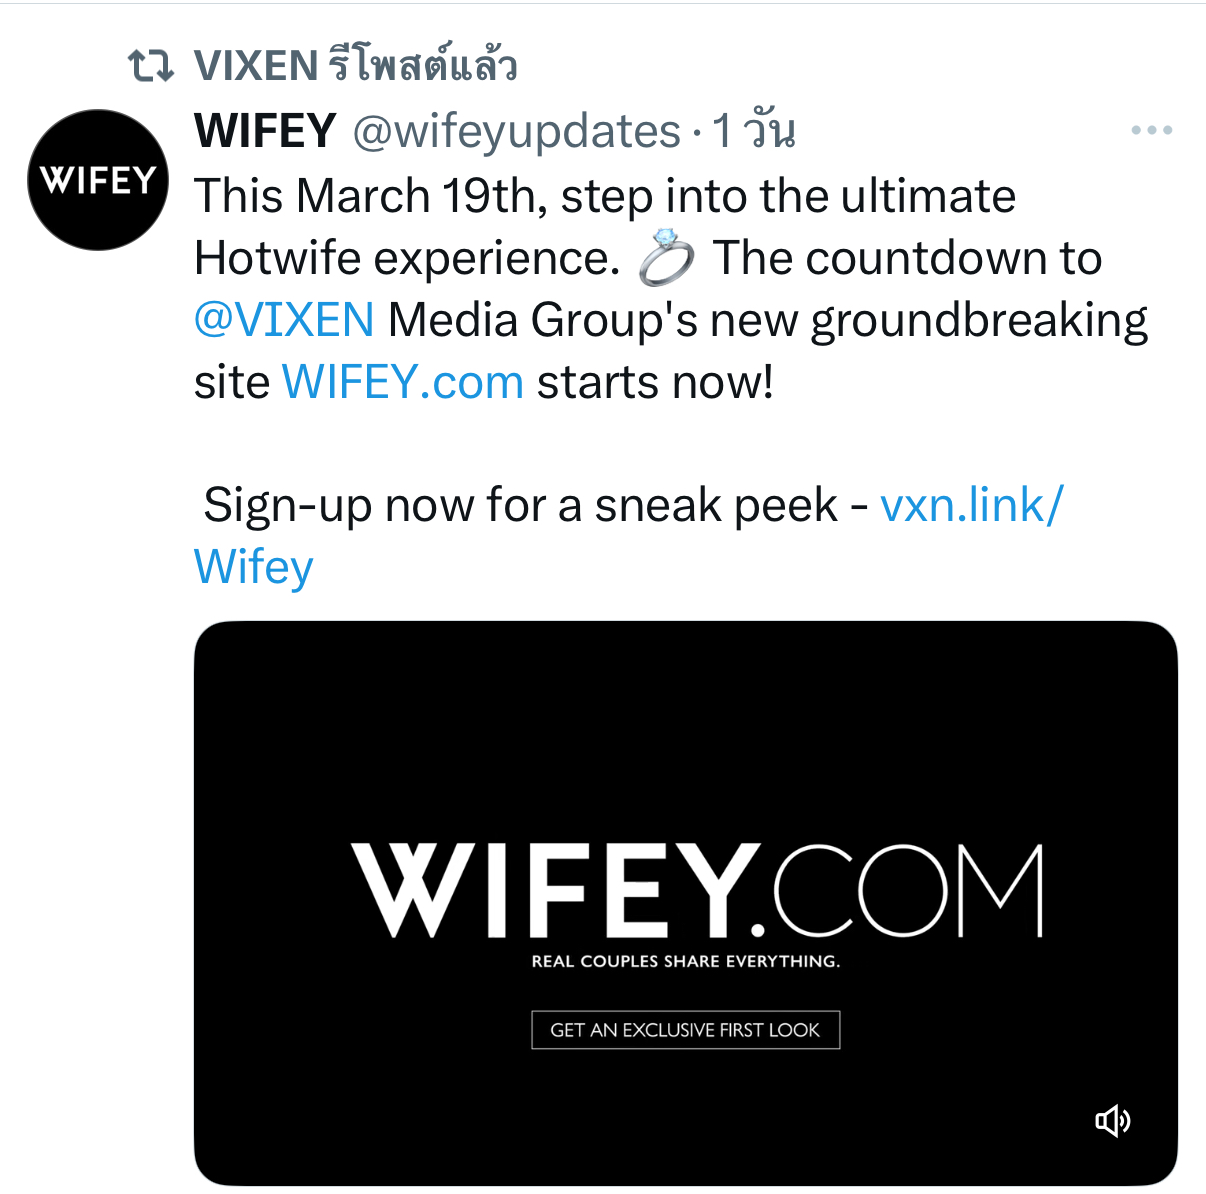This screenshot has height=1194, width=1206.
Task: Click the repost arrows icon above the tweet
Action: click(151, 66)
